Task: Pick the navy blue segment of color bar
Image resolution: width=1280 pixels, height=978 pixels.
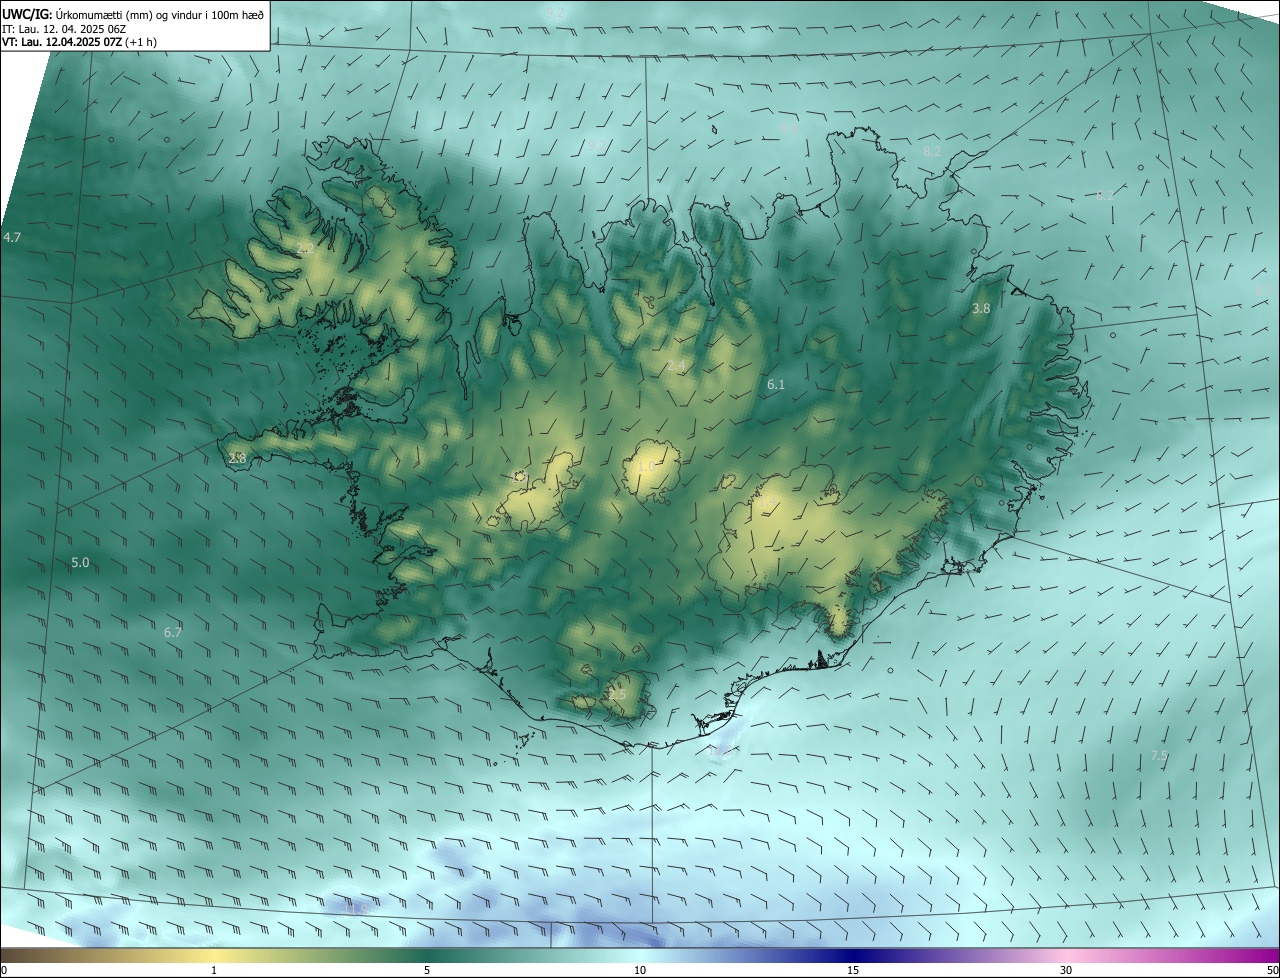Action: tap(853, 955)
